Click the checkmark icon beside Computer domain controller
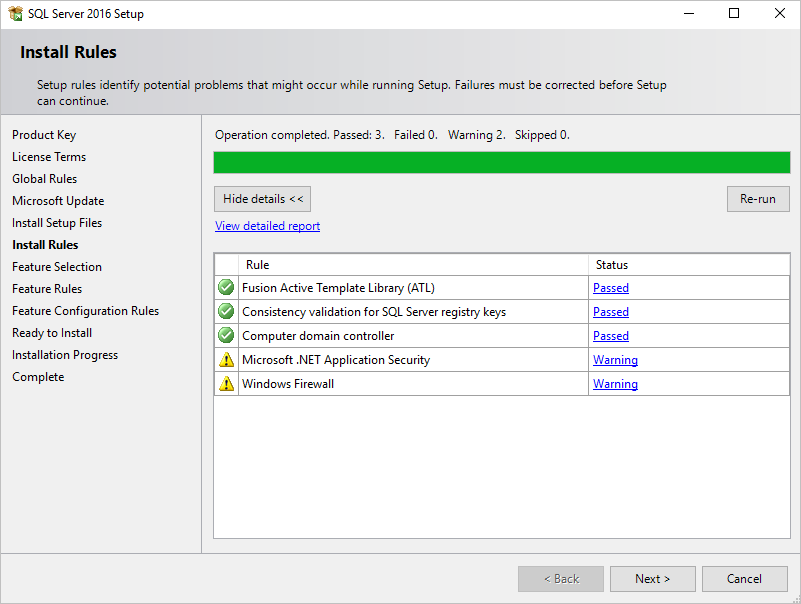Viewport: 801px width, 604px height. coord(225,335)
